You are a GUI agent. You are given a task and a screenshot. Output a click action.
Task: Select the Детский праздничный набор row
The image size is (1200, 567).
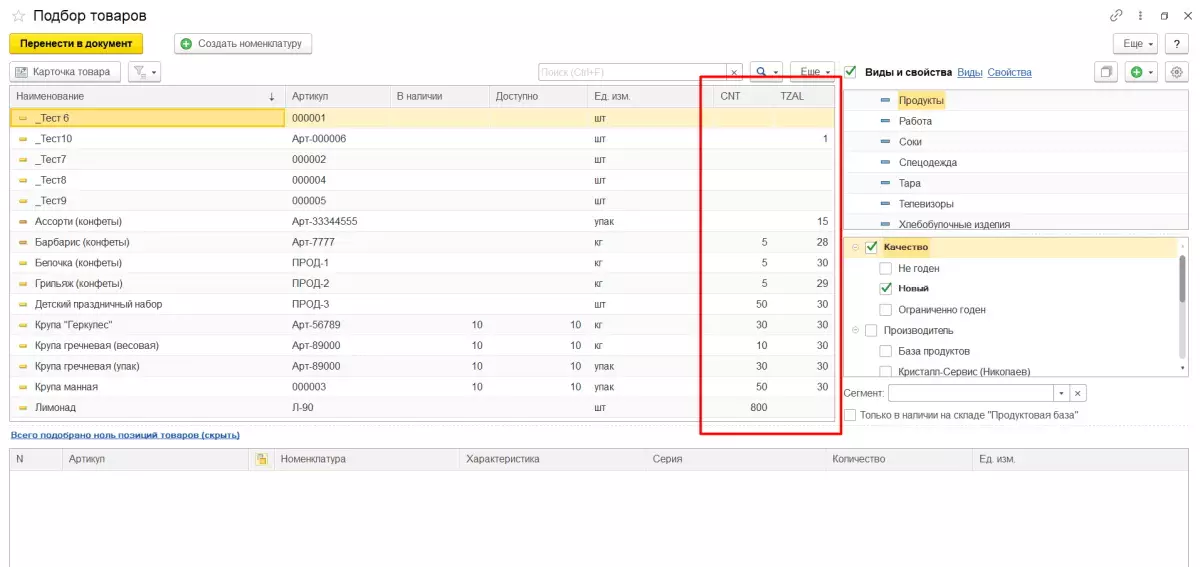(x=422, y=304)
